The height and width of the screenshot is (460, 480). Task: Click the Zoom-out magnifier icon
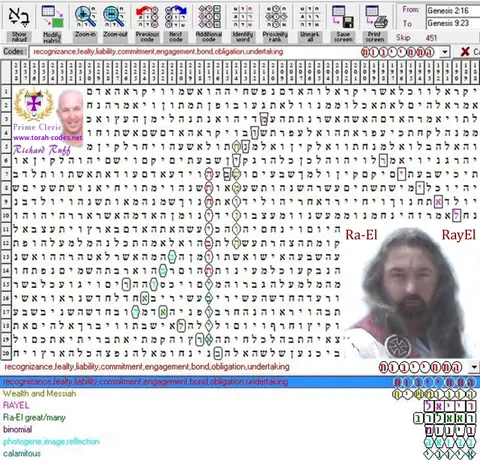(115, 17)
